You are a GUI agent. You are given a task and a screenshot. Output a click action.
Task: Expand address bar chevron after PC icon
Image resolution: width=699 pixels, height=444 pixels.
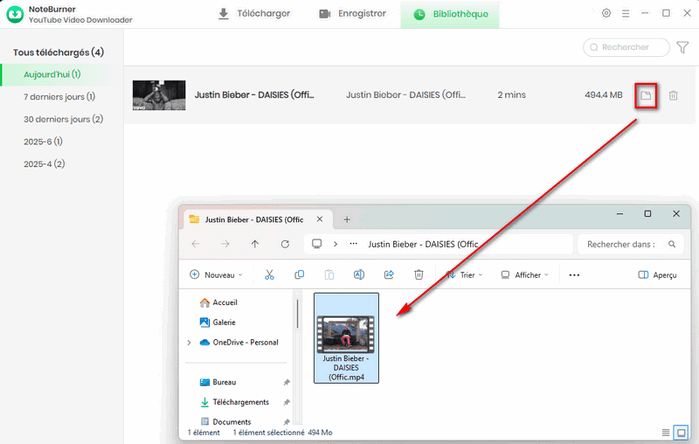(x=335, y=244)
